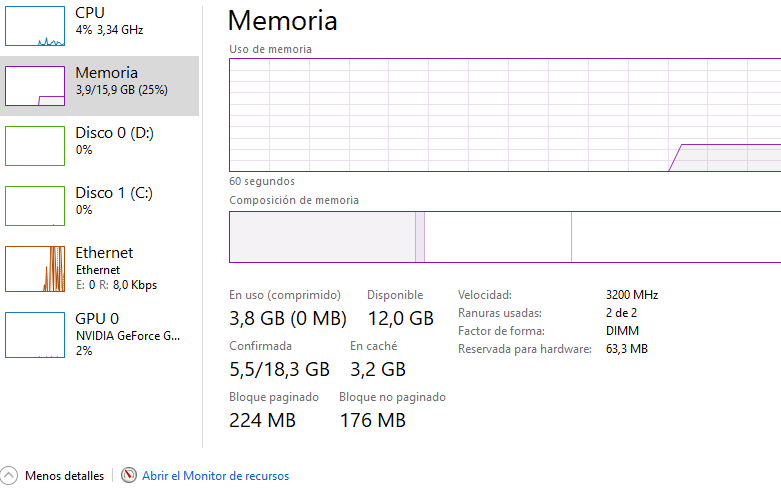Viewport: 781px width, 492px height.
Task: Click the Memoria mini graph thumbnail
Action: tap(35, 86)
